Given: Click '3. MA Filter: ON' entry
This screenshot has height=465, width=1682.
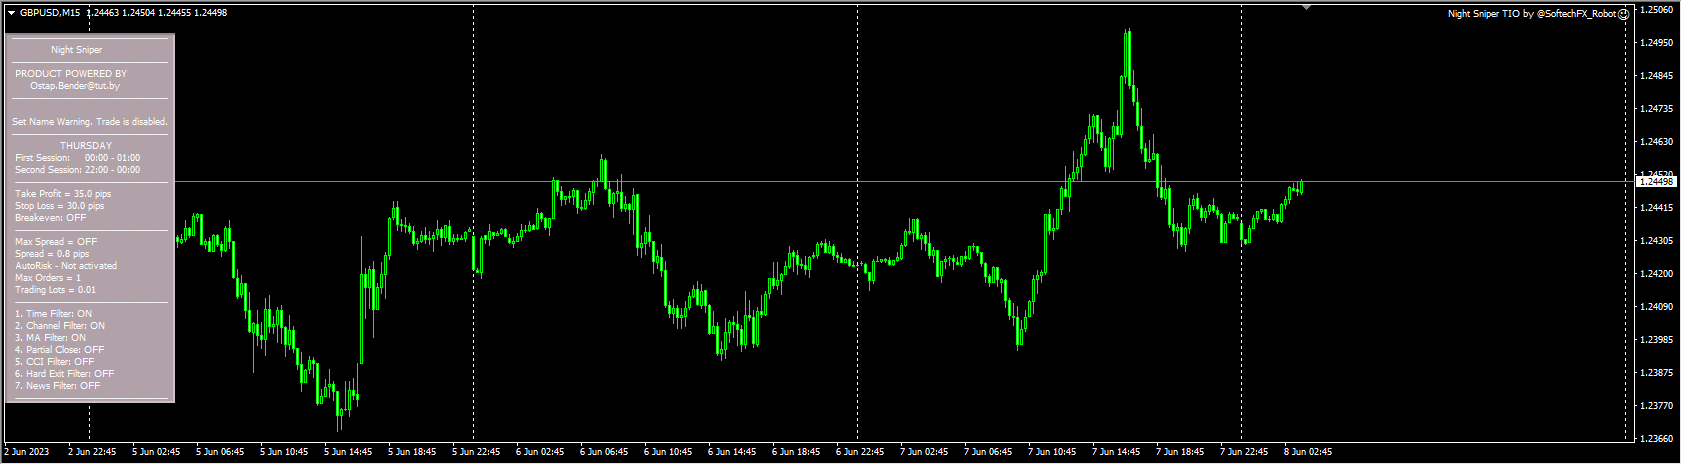Looking at the screenshot, I should (51, 338).
